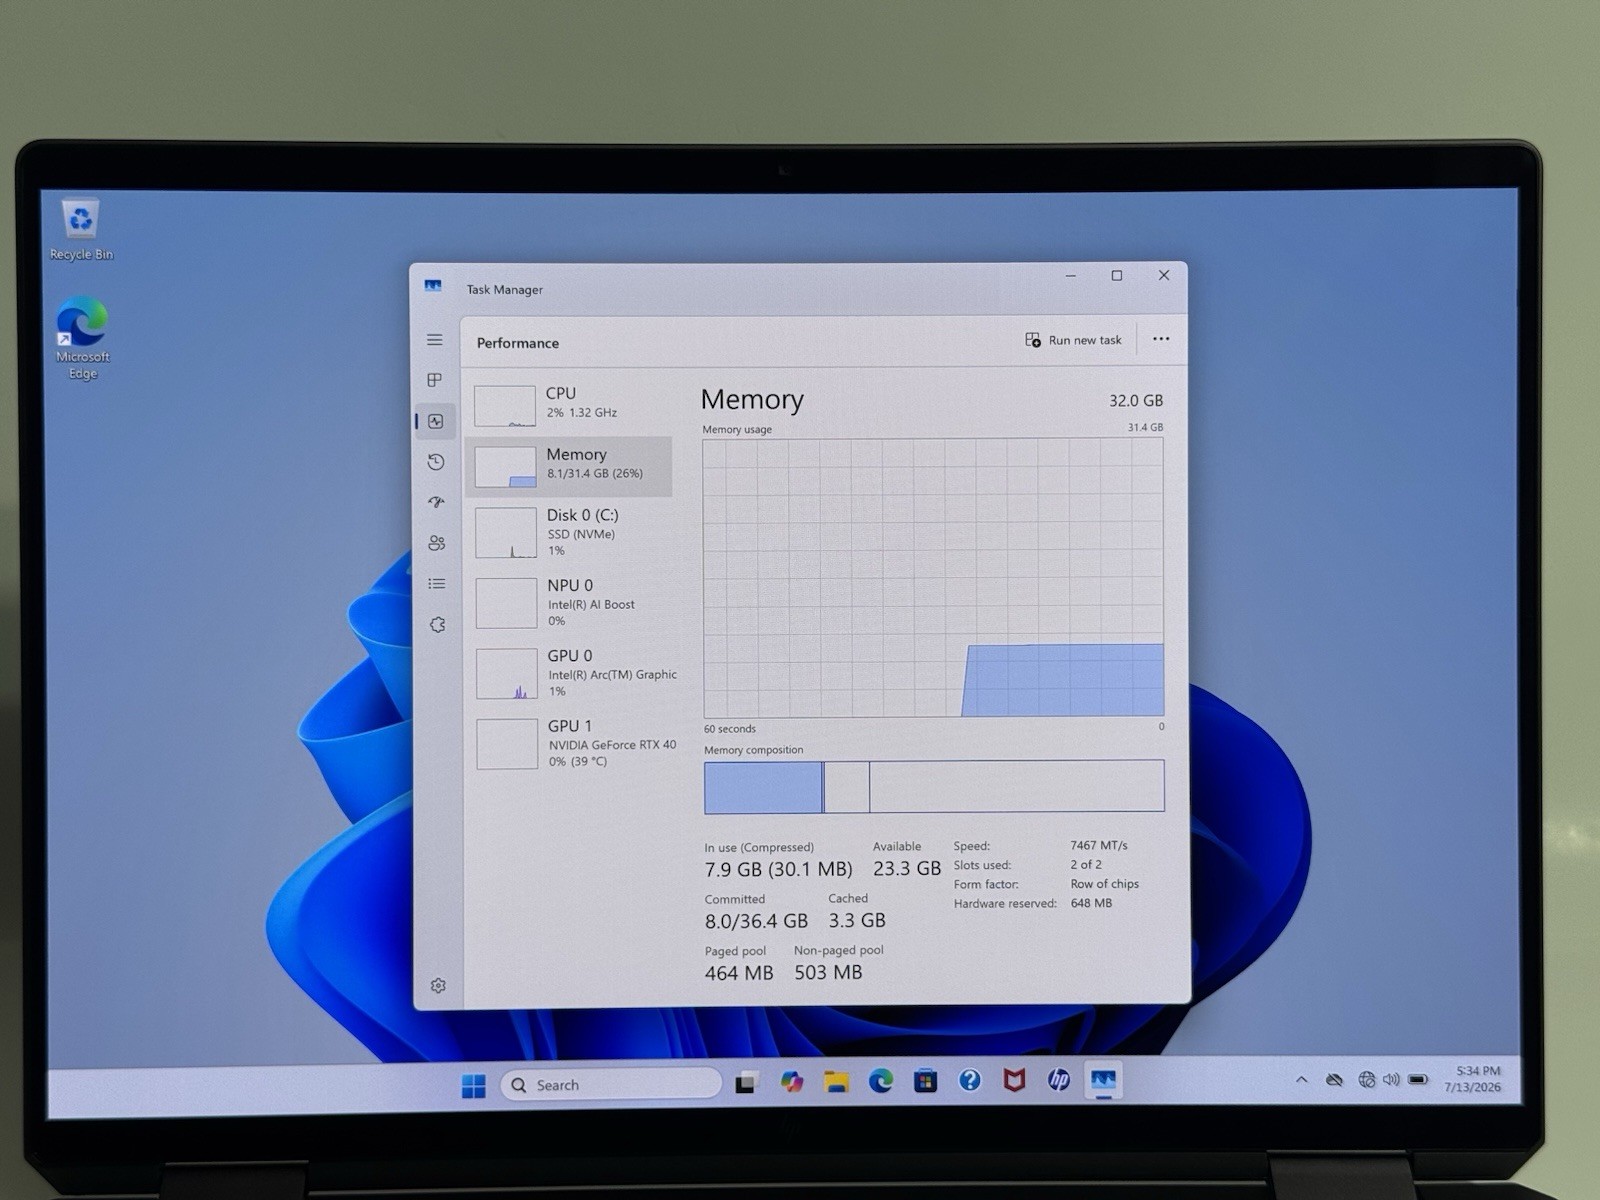Open the Details list icon in sidebar

click(x=437, y=583)
